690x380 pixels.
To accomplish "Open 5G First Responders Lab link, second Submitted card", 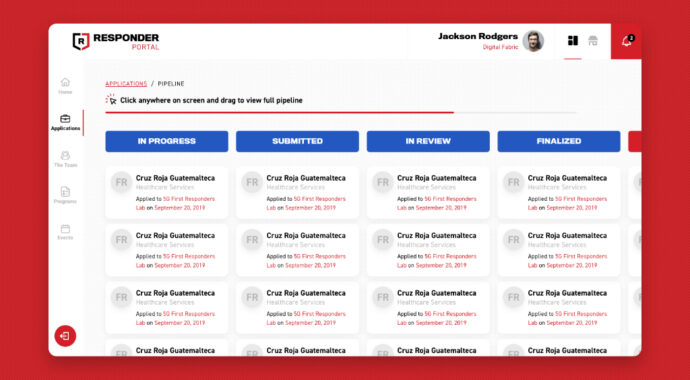I will (306, 261).
